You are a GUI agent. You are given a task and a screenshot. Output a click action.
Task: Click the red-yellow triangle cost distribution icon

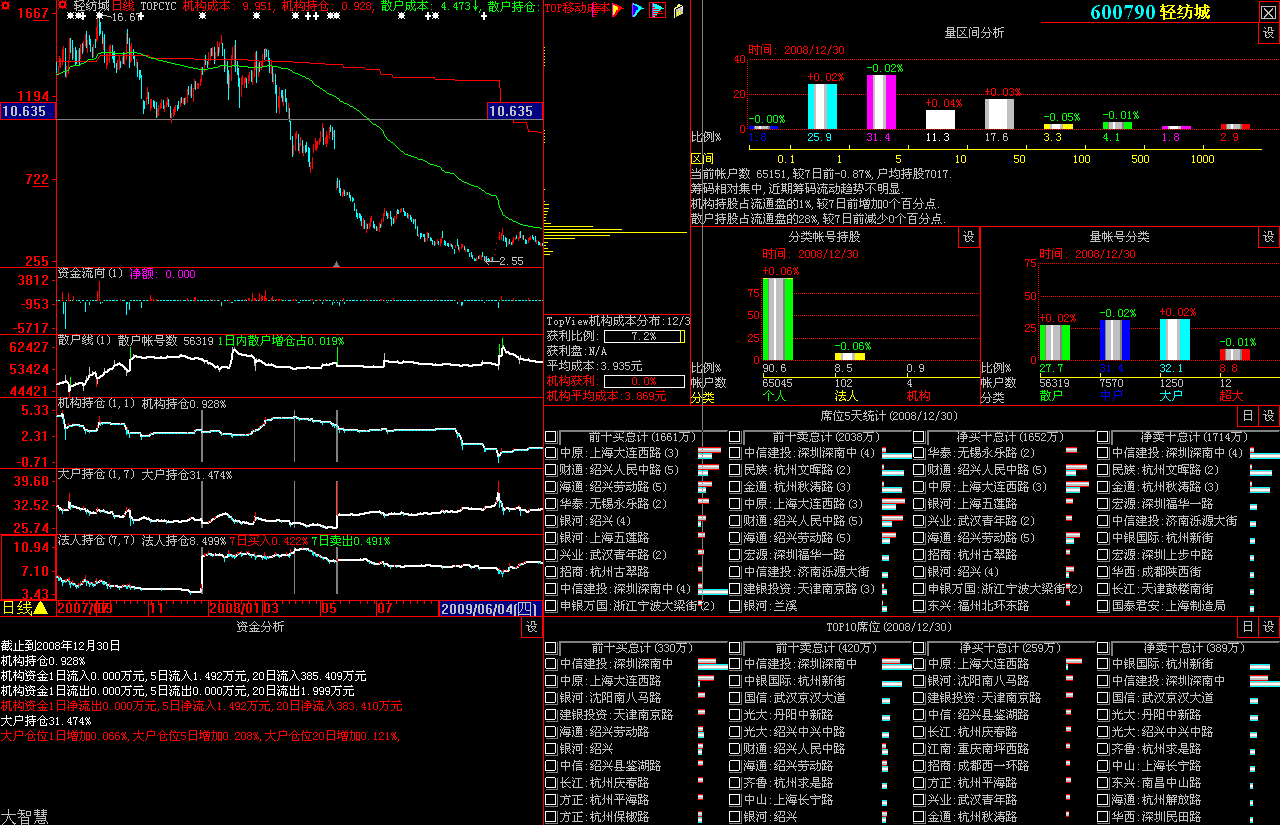618,10
